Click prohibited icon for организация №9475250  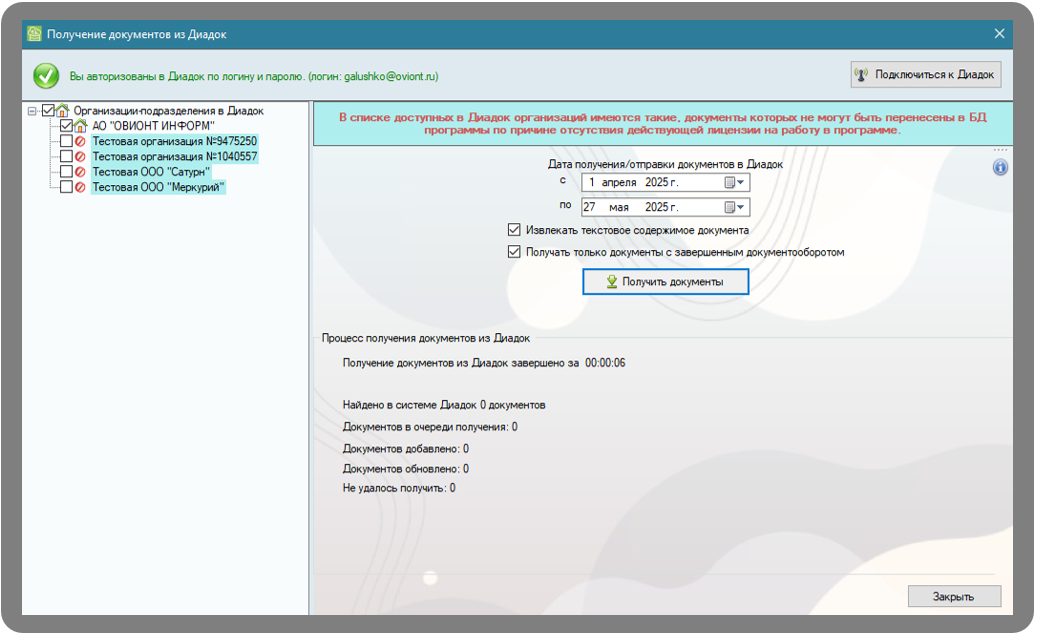pyautogui.click(x=80, y=141)
